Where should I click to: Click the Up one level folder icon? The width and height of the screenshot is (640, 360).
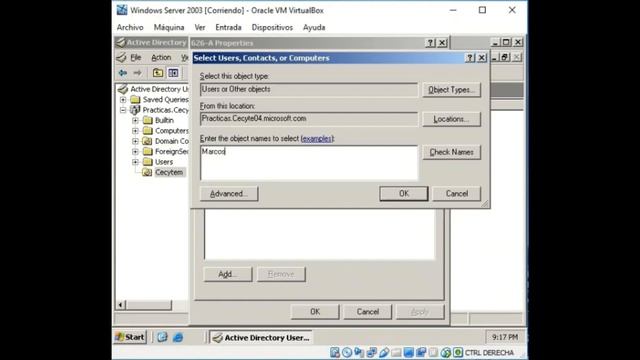pyautogui.click(x=158, y=73)
